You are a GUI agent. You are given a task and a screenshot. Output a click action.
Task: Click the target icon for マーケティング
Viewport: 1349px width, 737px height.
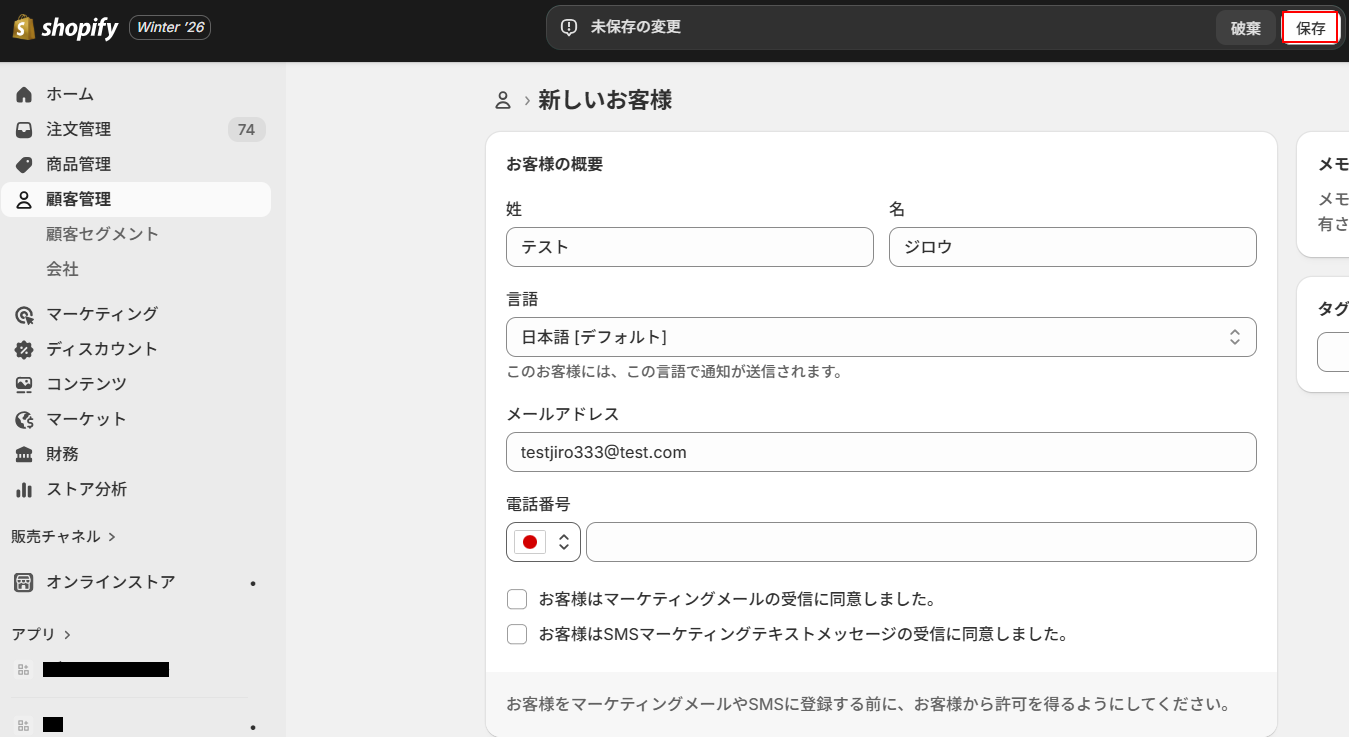pos(24,315)
